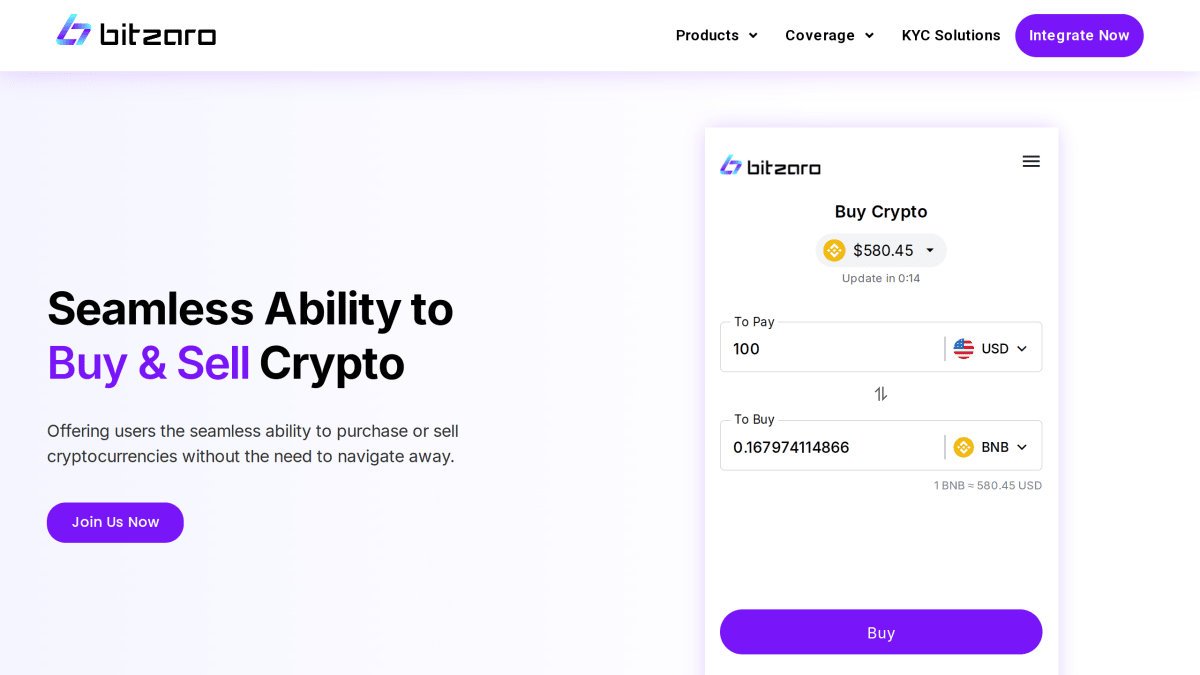Swap the pay and buy fields
Viewport: 1200px width, 675px height.
(x=881, y=394)
